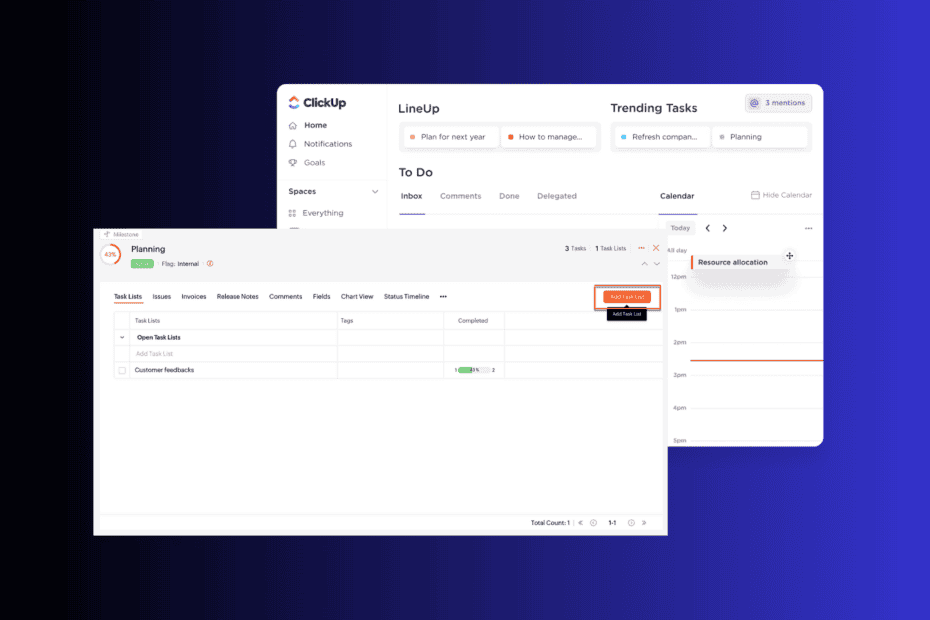
Task: Open the Home icon in the sidebar
Action: click(x=292, y=125)
